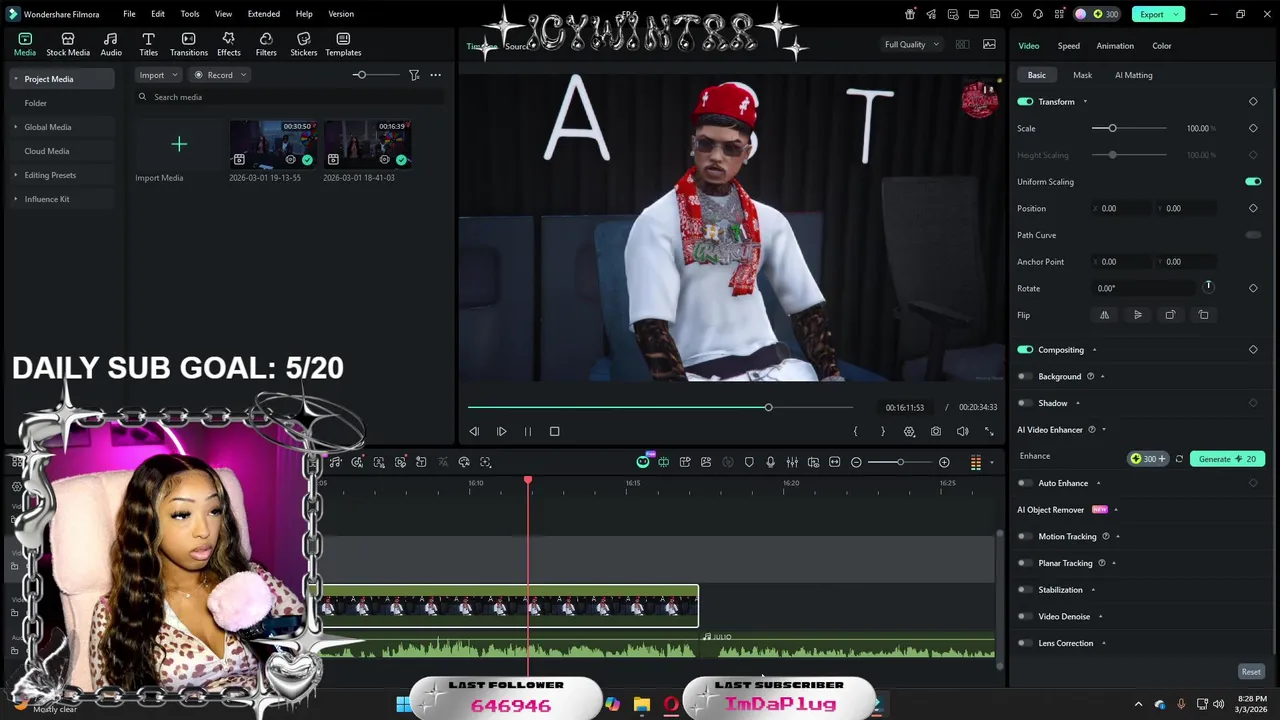Click the Reset button
1280x720 pixels.
point(1251,672)
